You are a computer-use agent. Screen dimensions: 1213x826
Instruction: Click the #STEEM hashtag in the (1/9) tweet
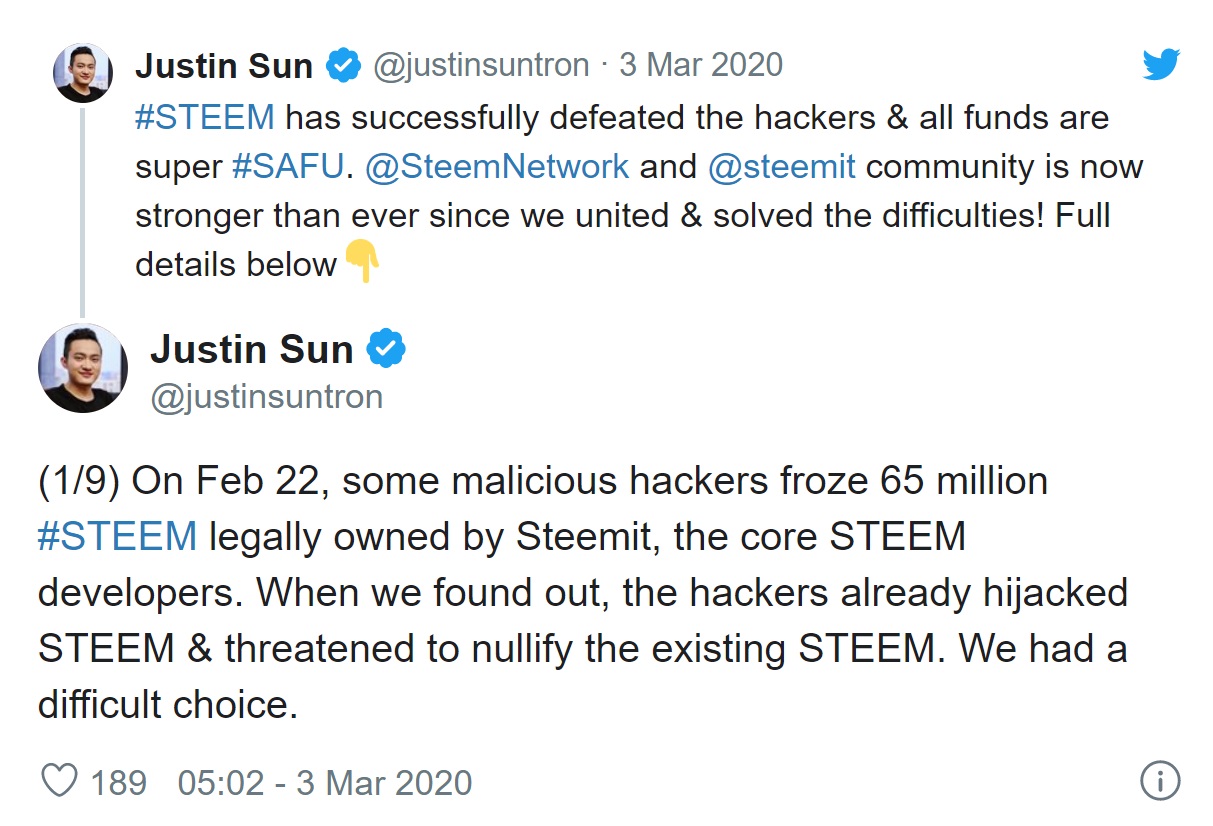point(117,536)
